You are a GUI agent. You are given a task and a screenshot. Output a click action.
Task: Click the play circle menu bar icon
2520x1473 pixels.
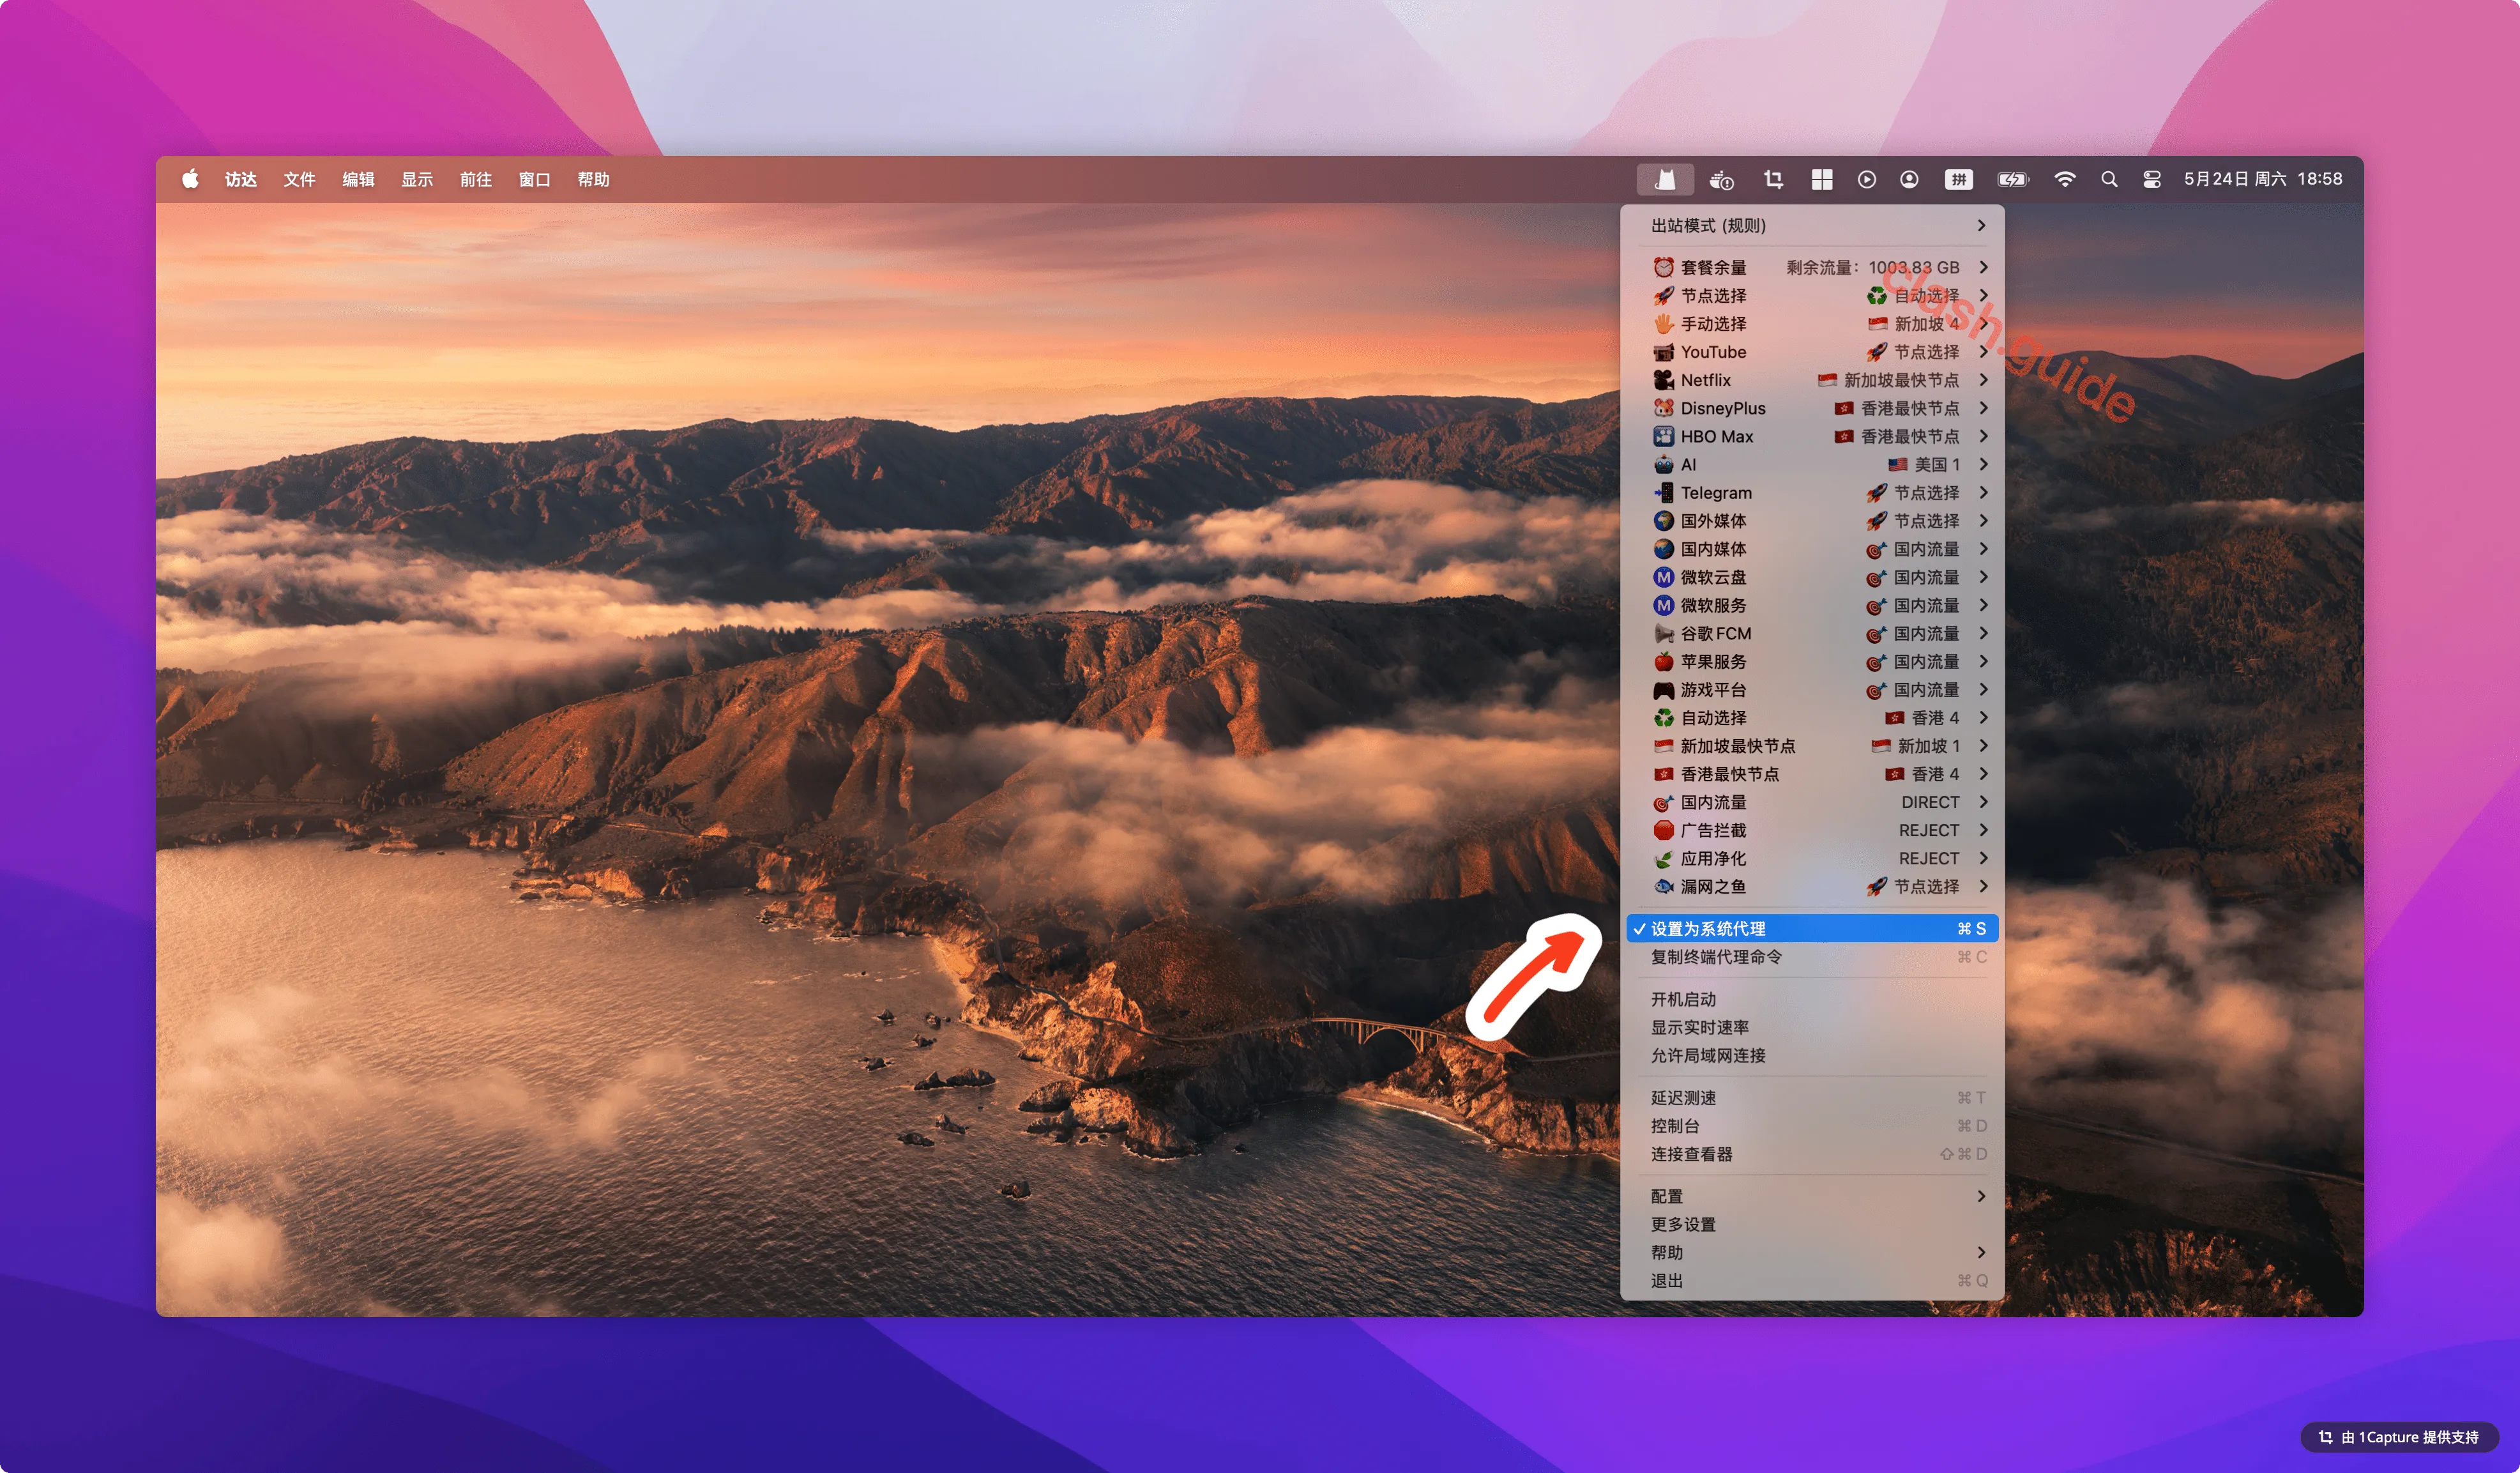tap(1866, 179)
